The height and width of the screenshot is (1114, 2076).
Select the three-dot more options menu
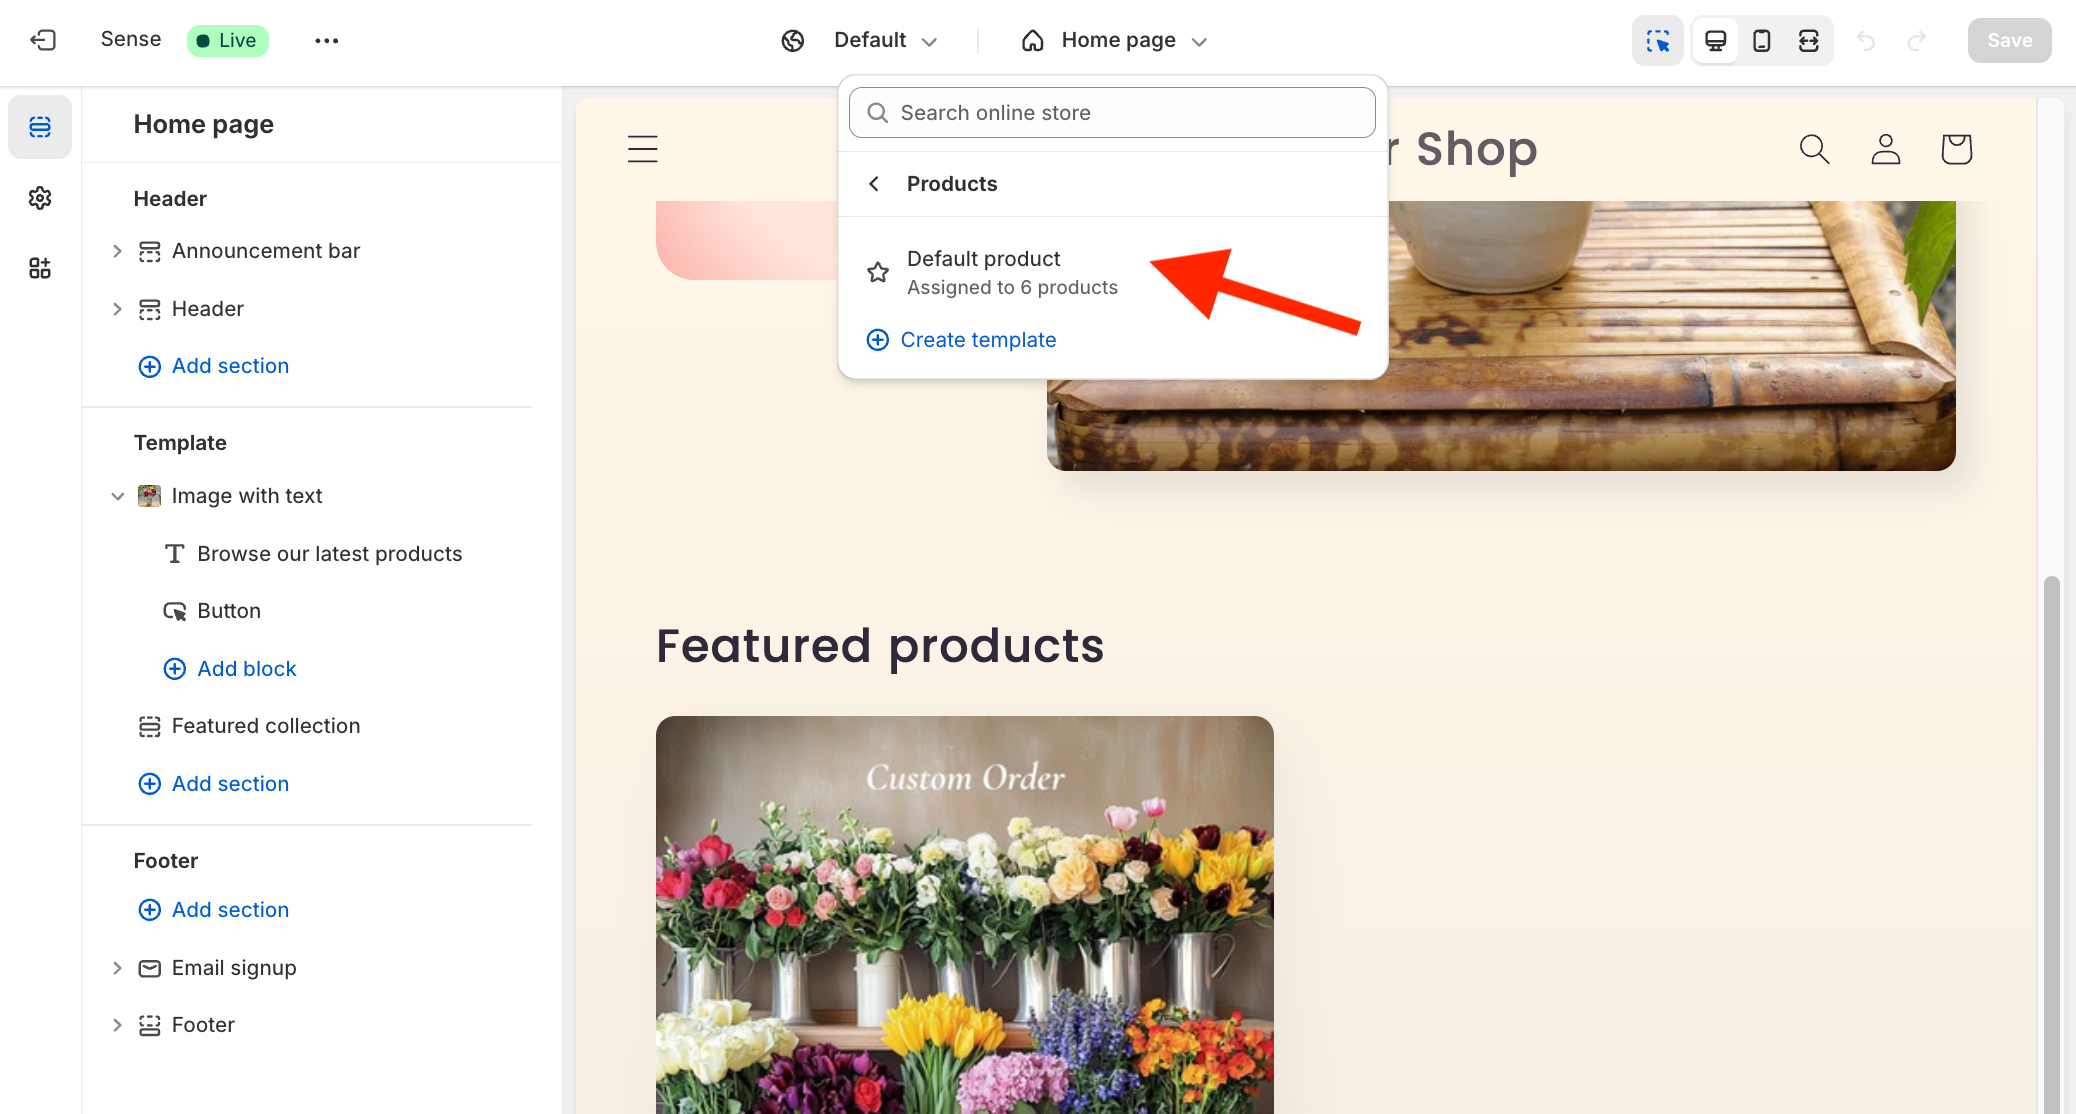[325, 40]
